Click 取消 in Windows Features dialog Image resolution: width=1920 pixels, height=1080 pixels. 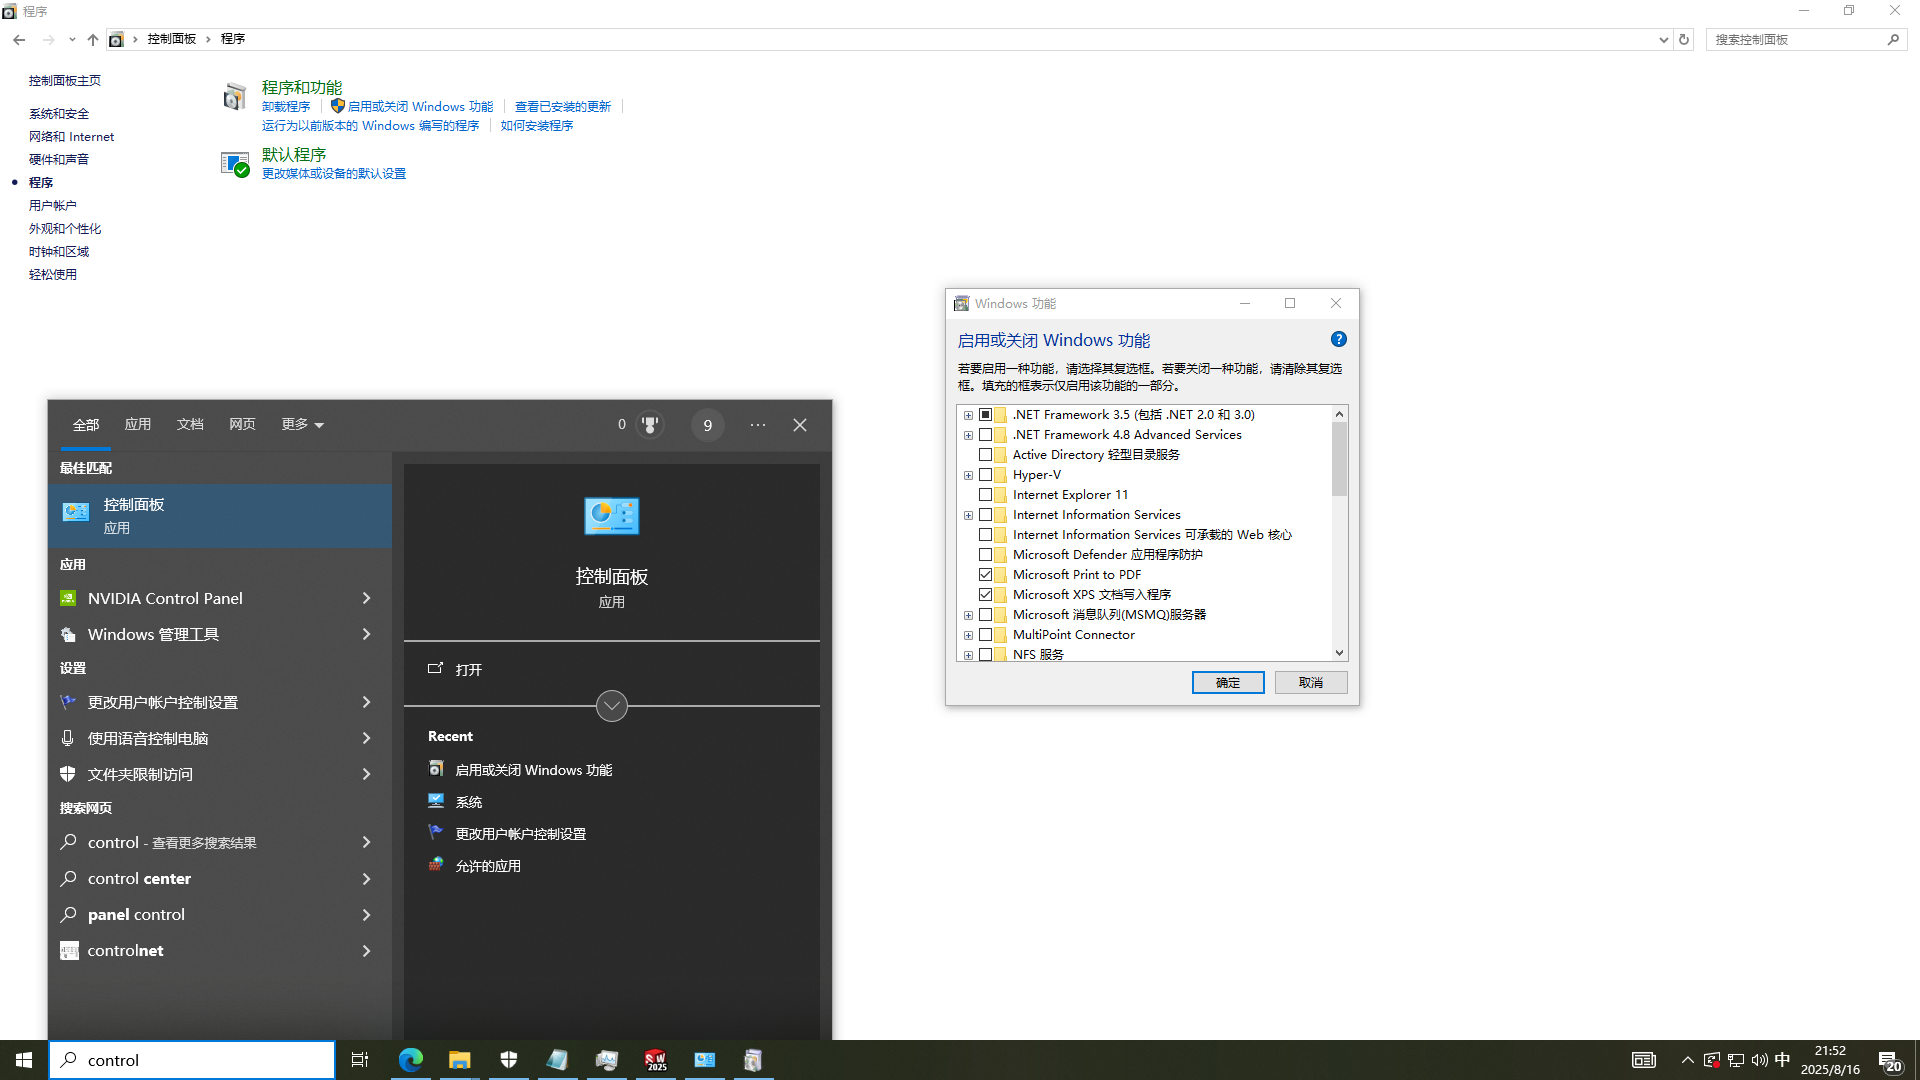pos(1311,682)
